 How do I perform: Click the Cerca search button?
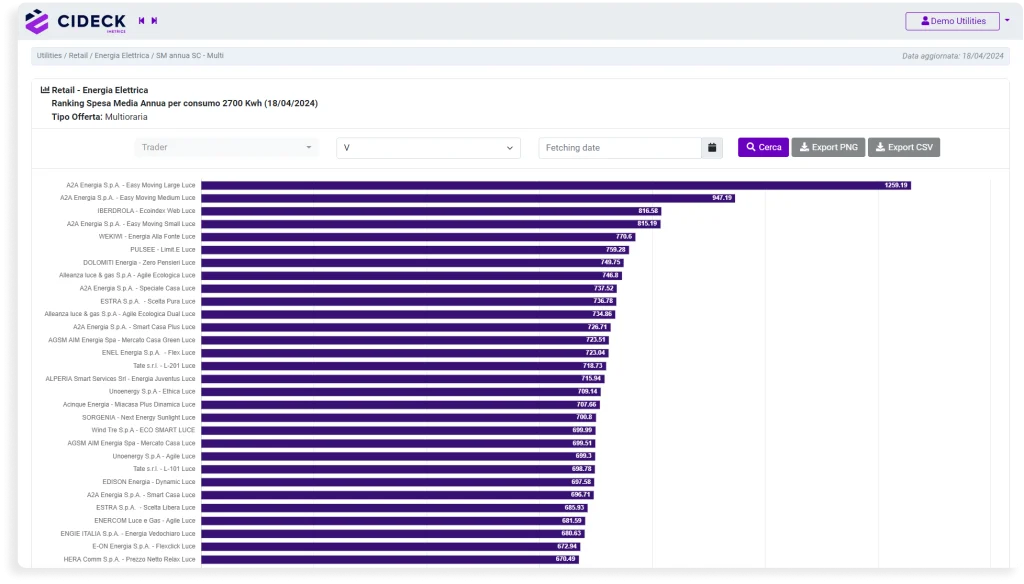point(763,147)
